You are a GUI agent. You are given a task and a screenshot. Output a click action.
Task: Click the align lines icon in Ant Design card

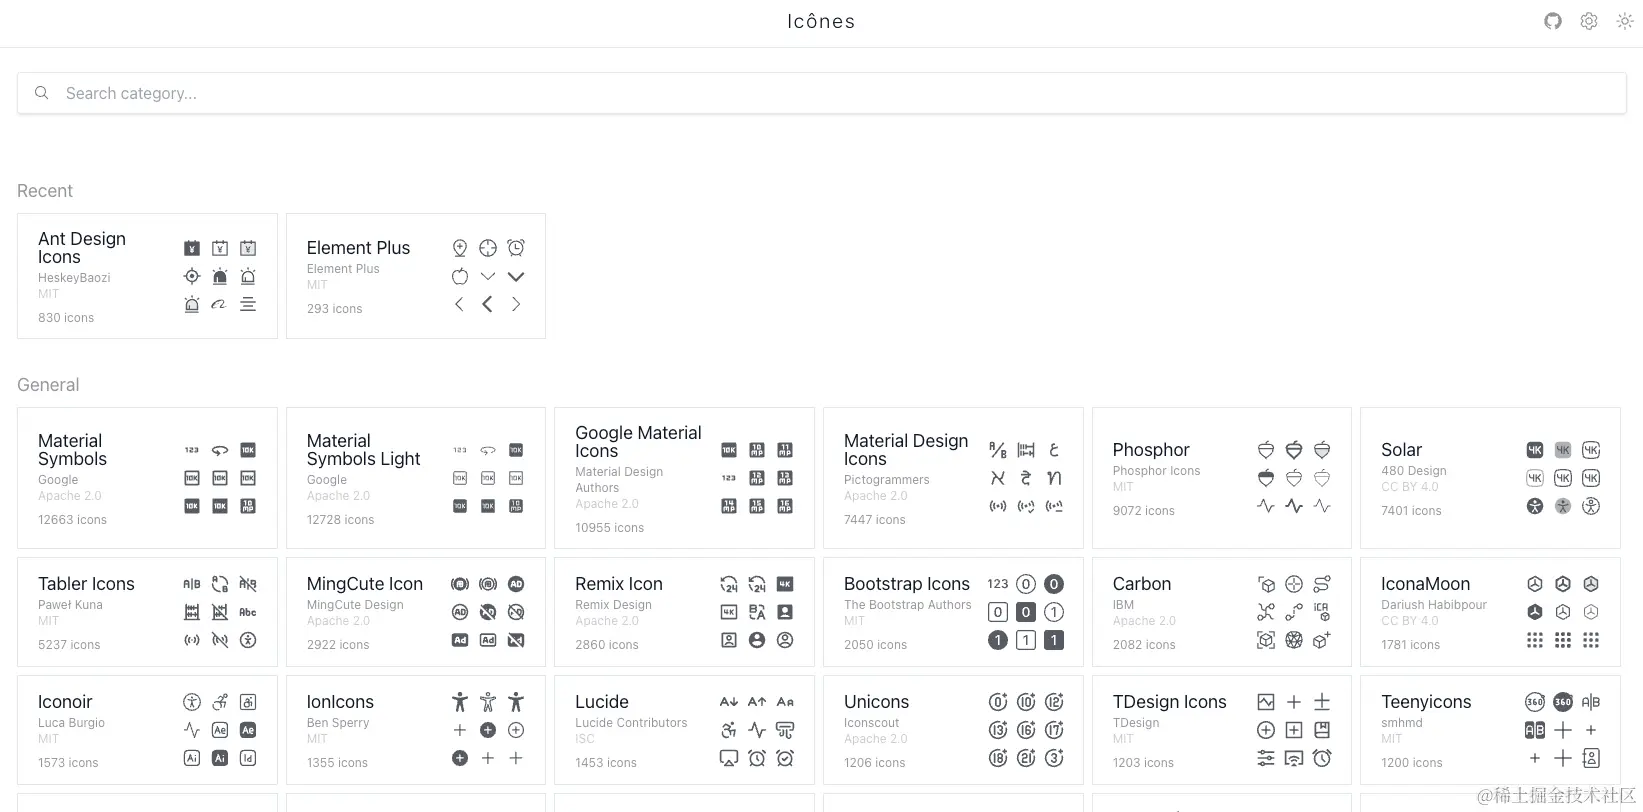(x=248, y=304)
